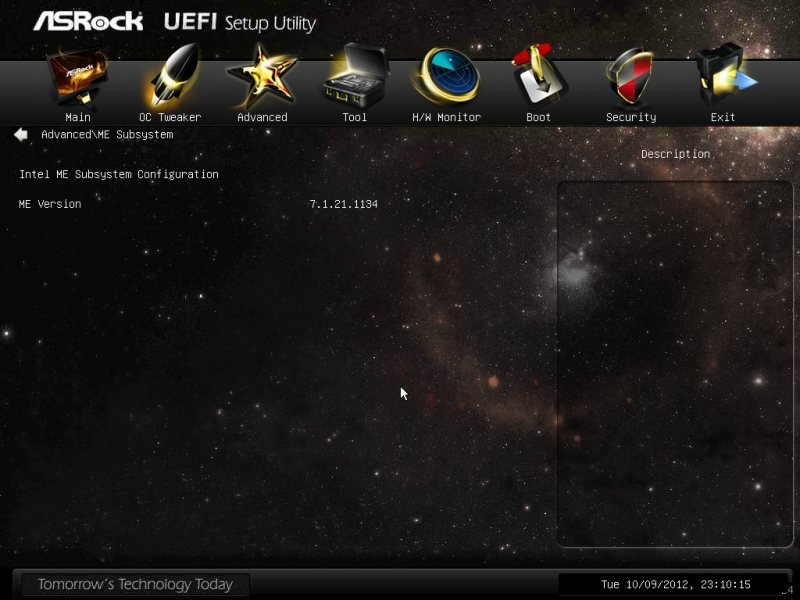This screenshot has width=800, height=600.
Task: Switch to the Exit tab label
Action: (x=723, y=117)
